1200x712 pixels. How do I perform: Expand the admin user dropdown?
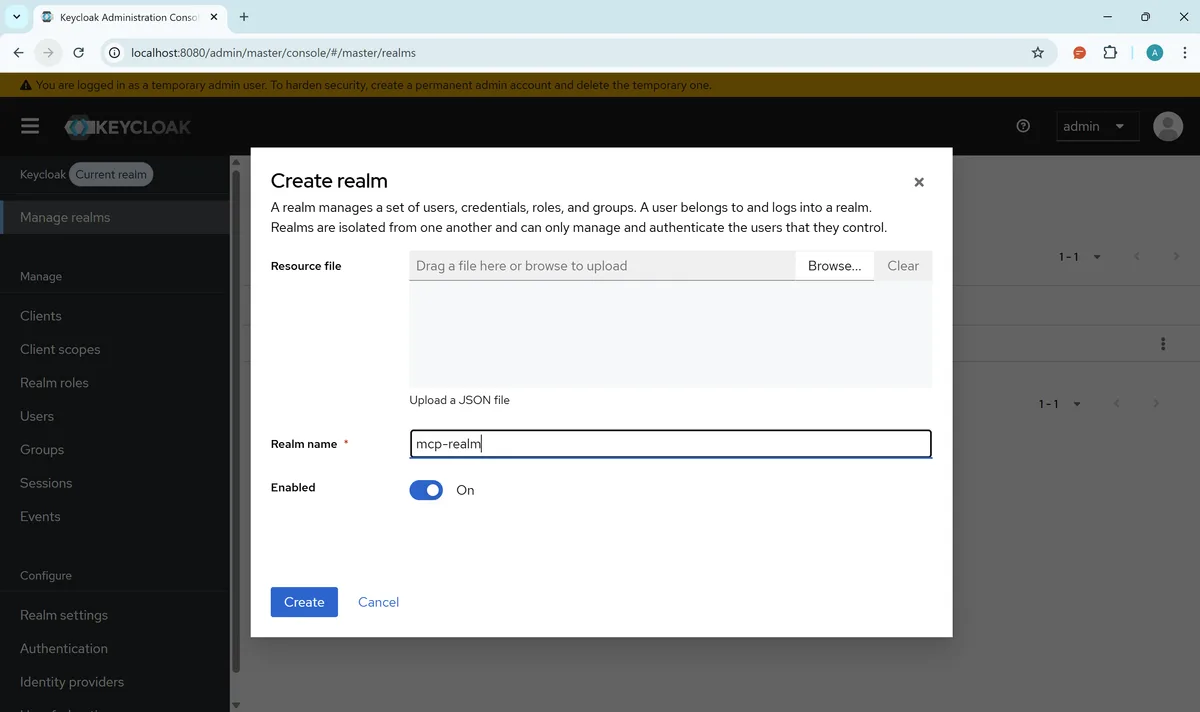click(1097, 126)
